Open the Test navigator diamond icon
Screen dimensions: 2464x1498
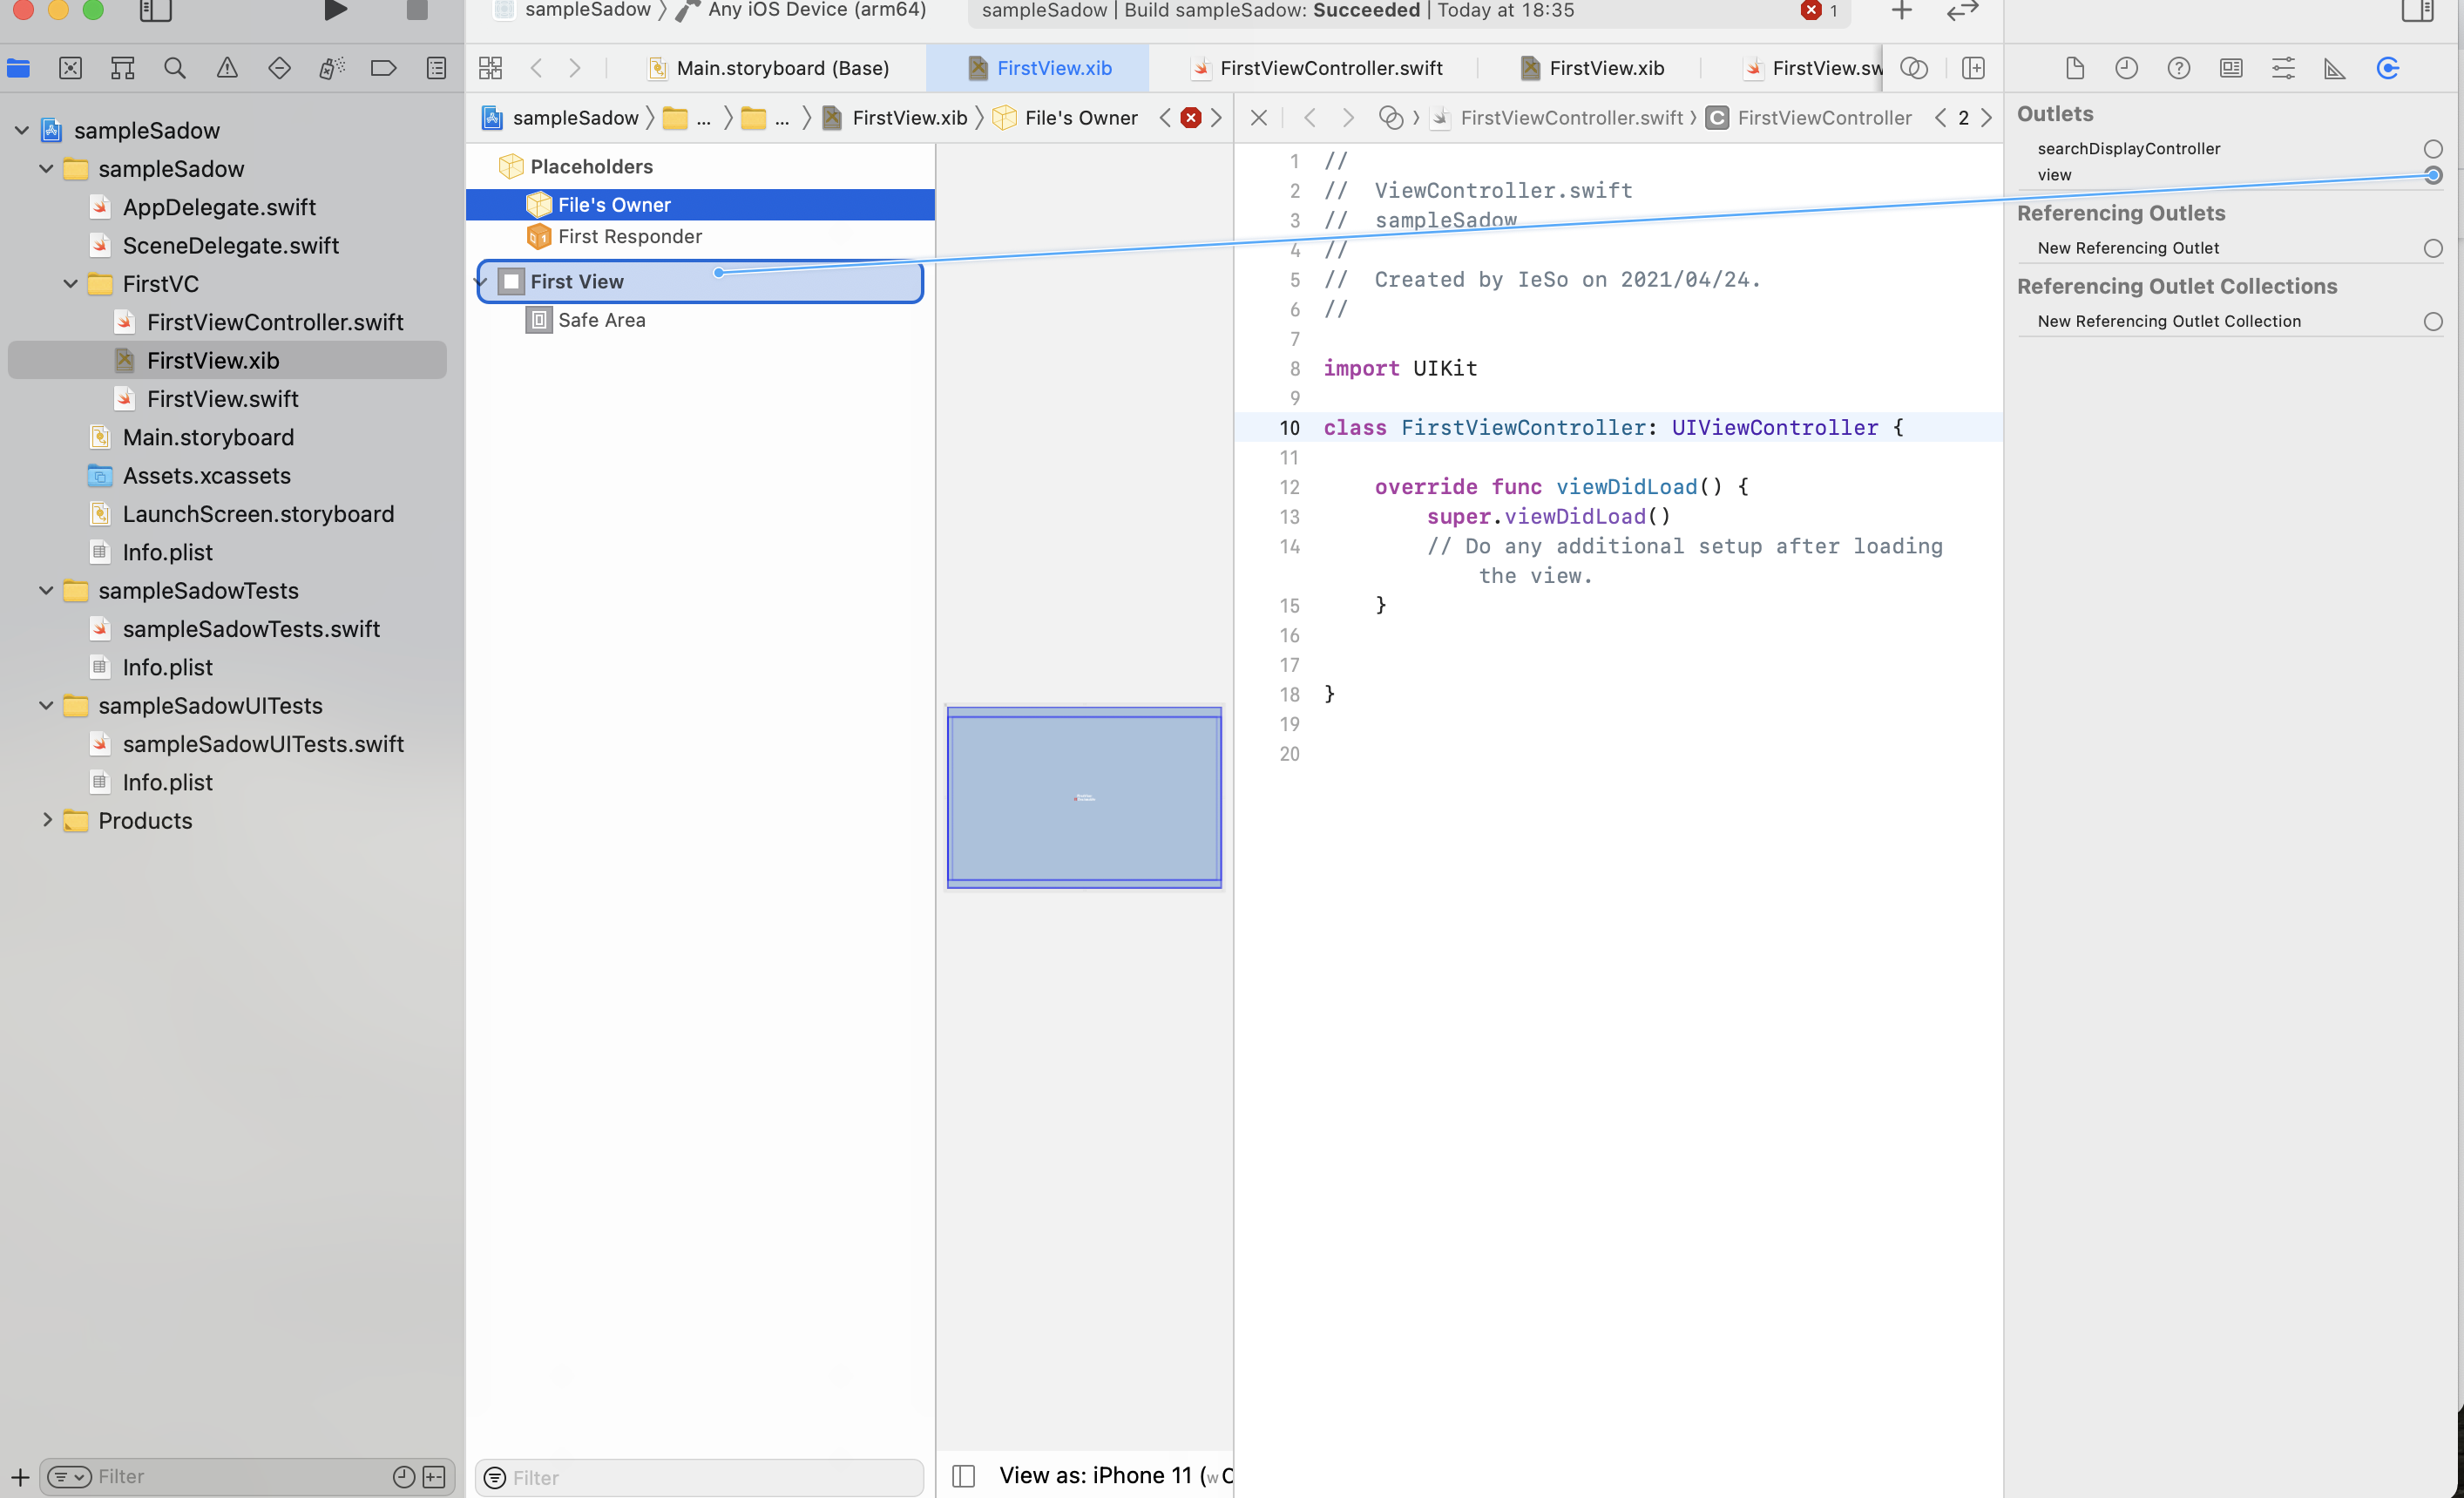click(x=280, y=68)
